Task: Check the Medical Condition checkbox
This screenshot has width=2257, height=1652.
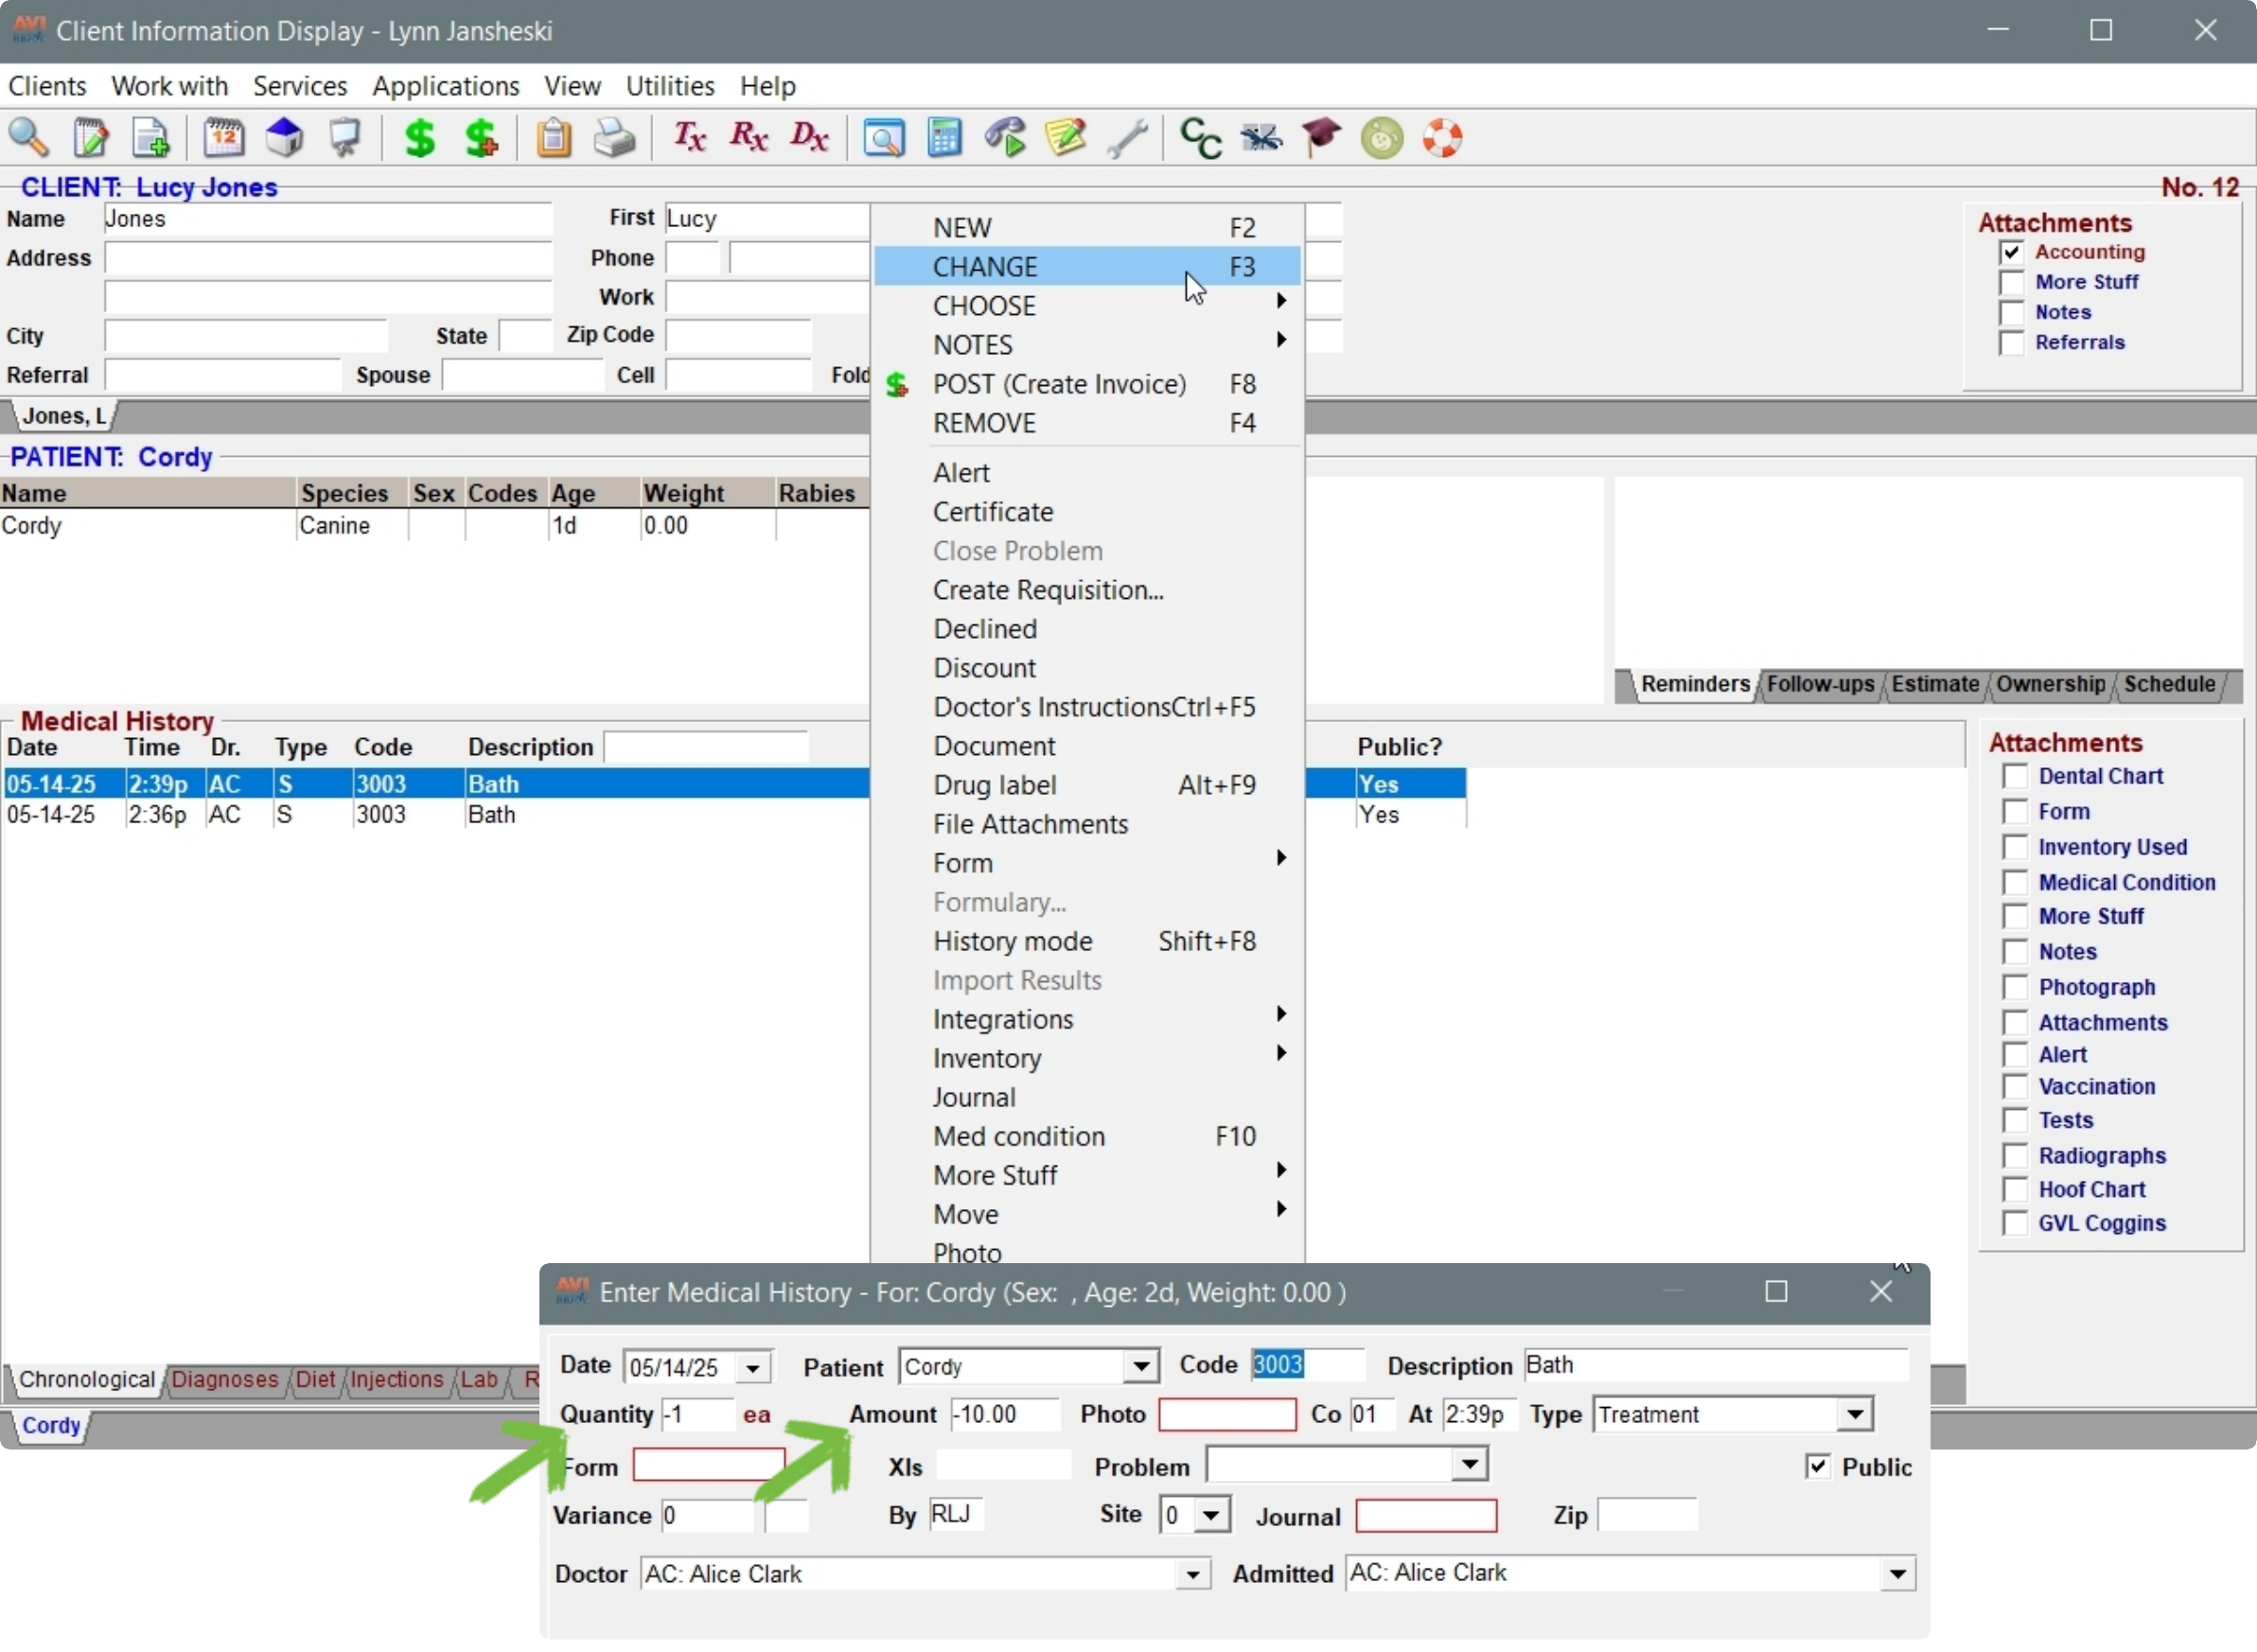Action: coord(2015,882)
